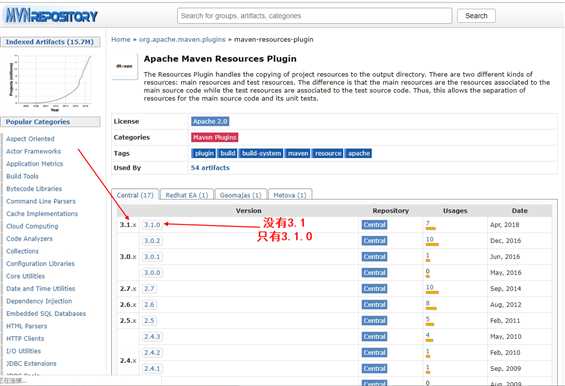Open the Build Tools category
This screenshot has height=386, width=565.
pos(22,176)
